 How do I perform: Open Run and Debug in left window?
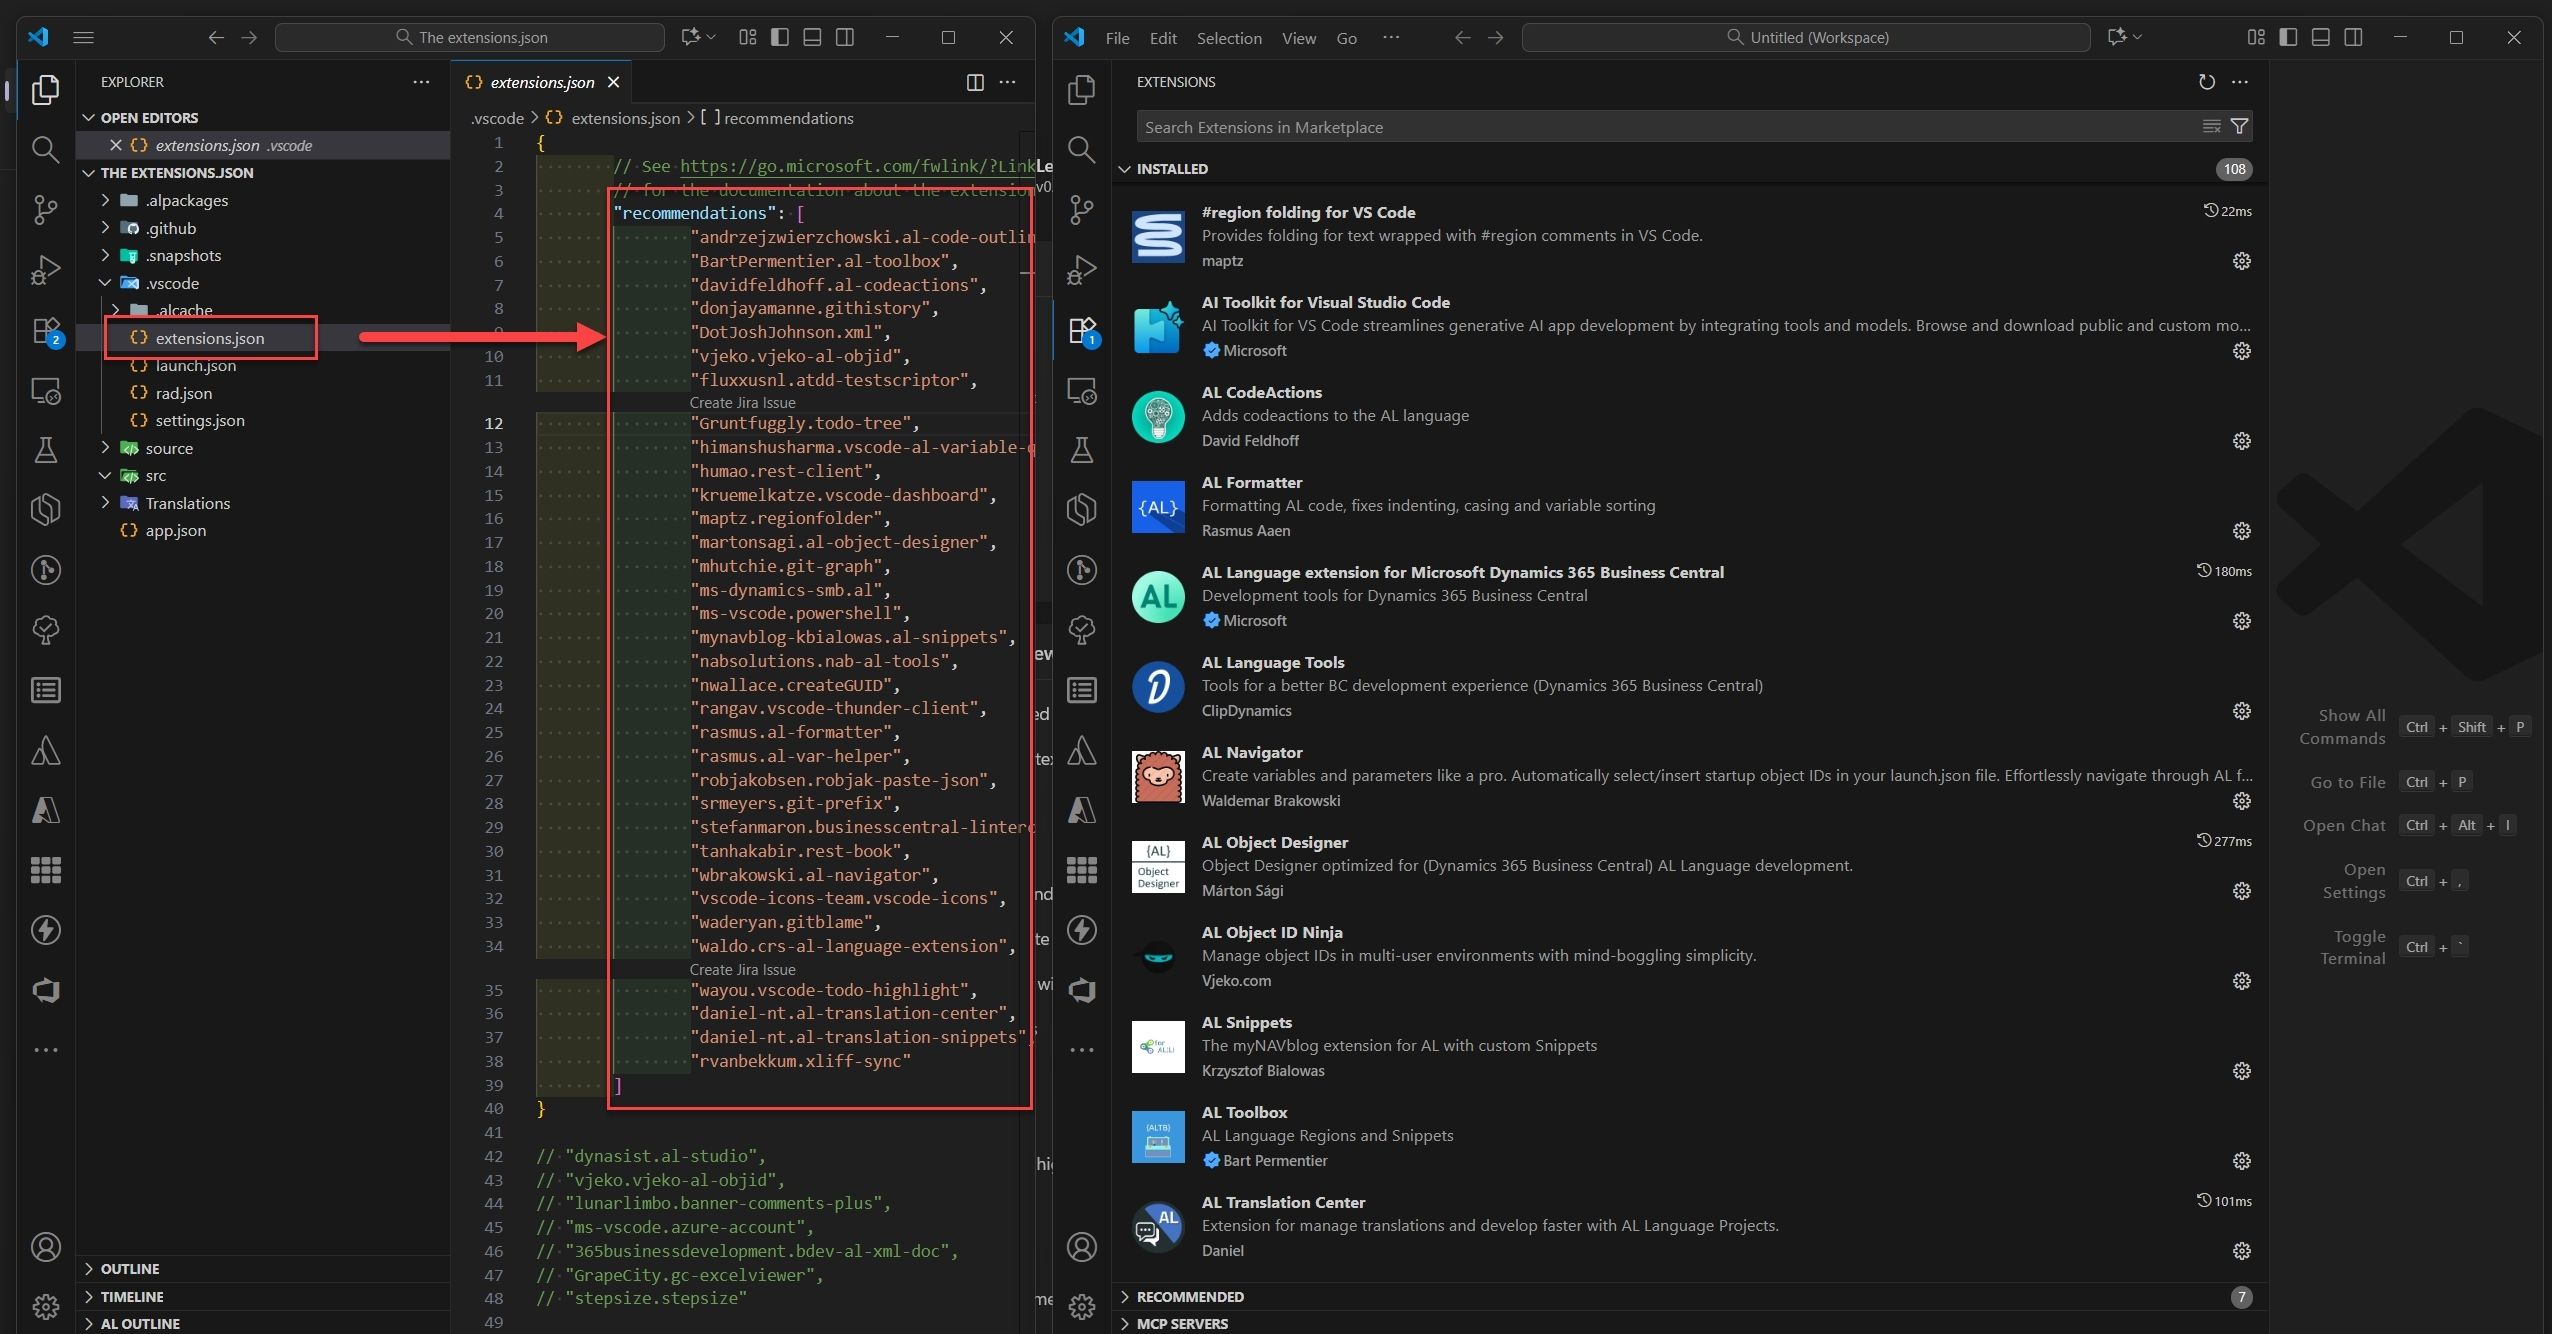pyautogui.click(x=45, y=270)
